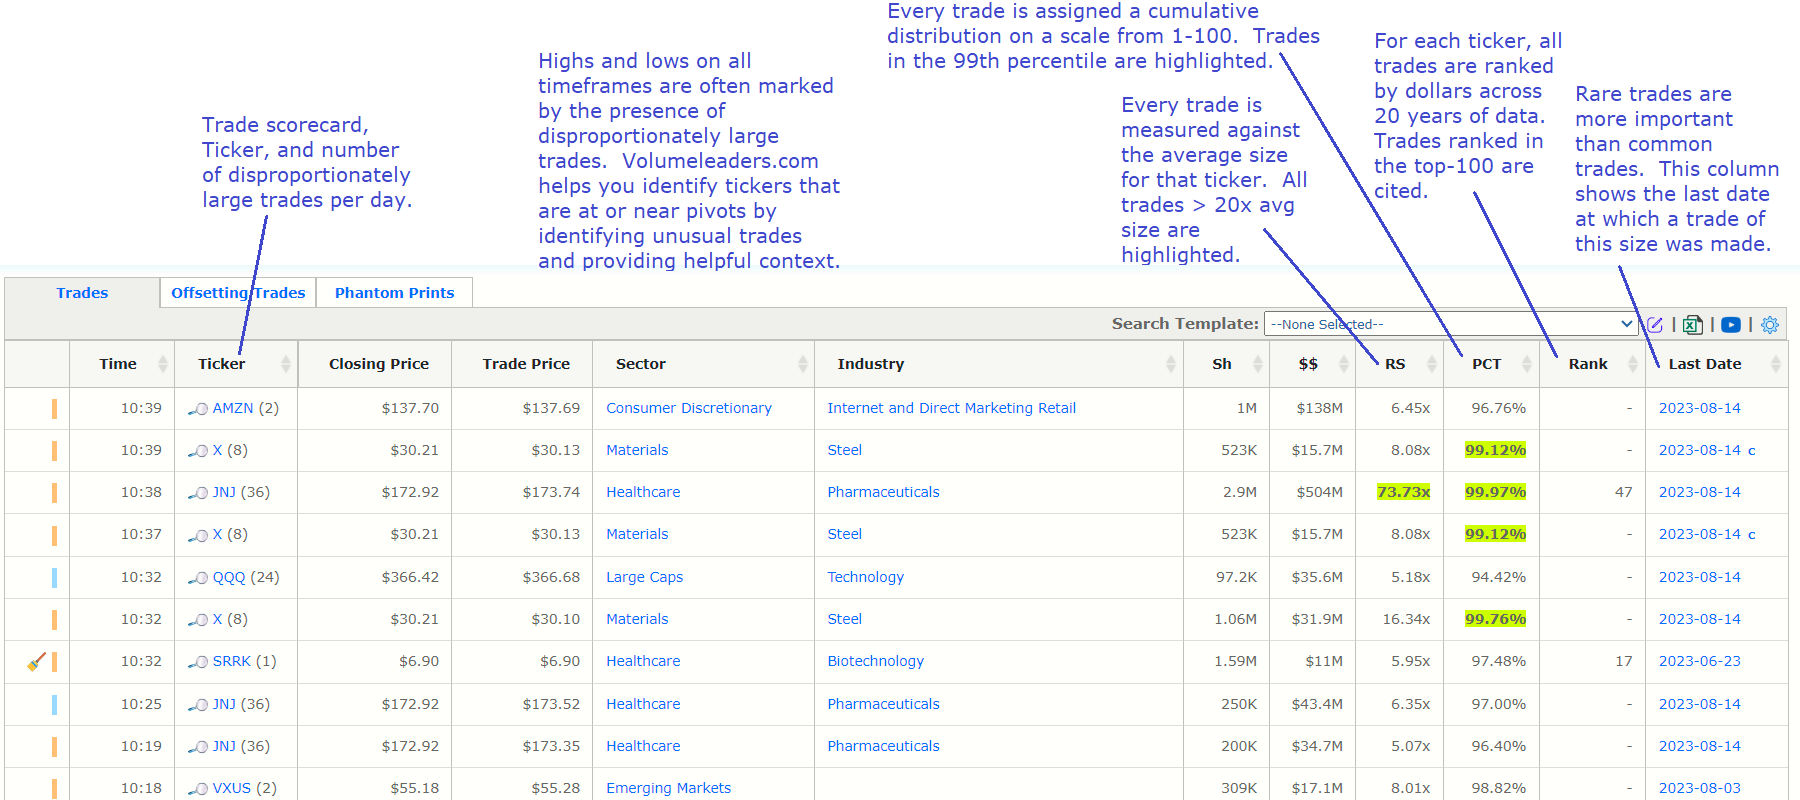This screenshot has height=800, width=1800.
Task: Sort by the Sh column arrows
Action: click(1258, 364)
